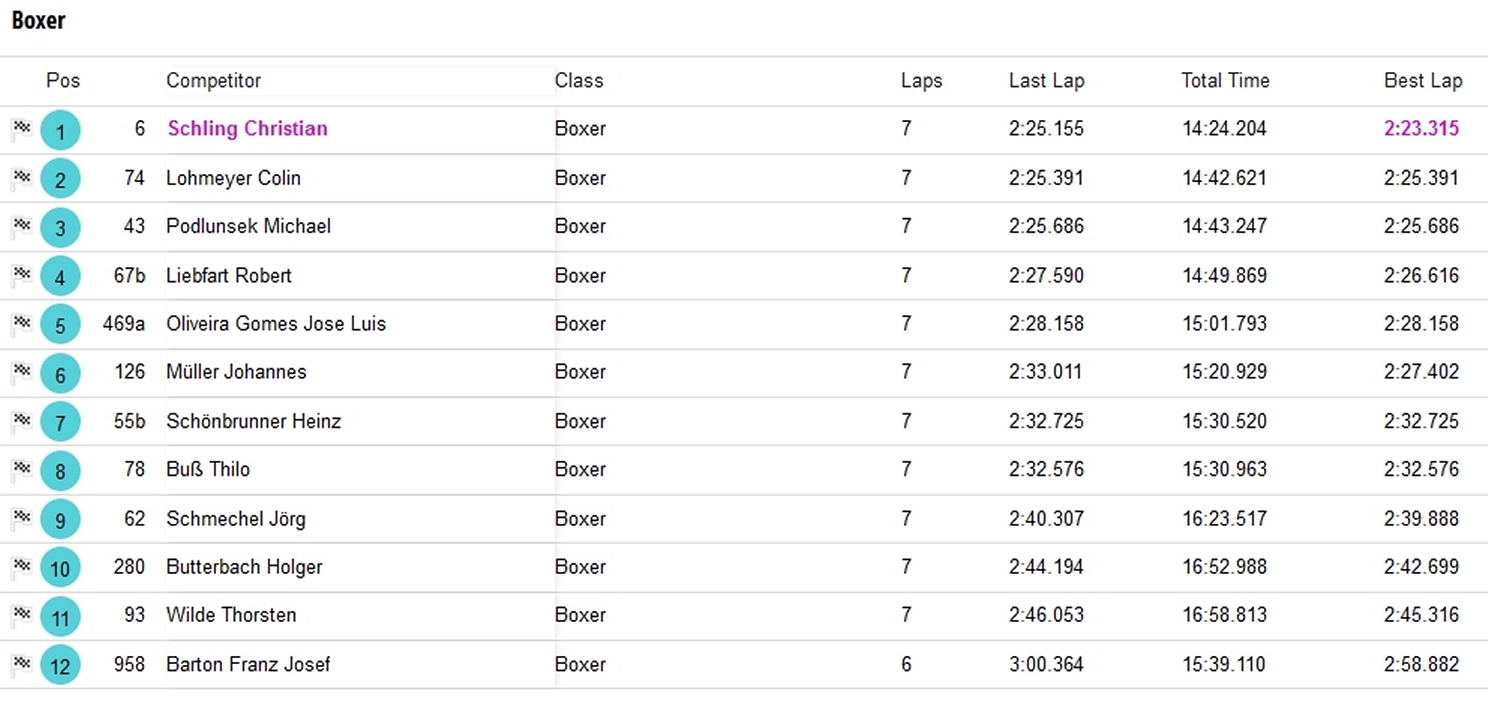Select competitor Oliveira Gomes Jose Luis
This screenshot has width=1488, height=704.
276,324
